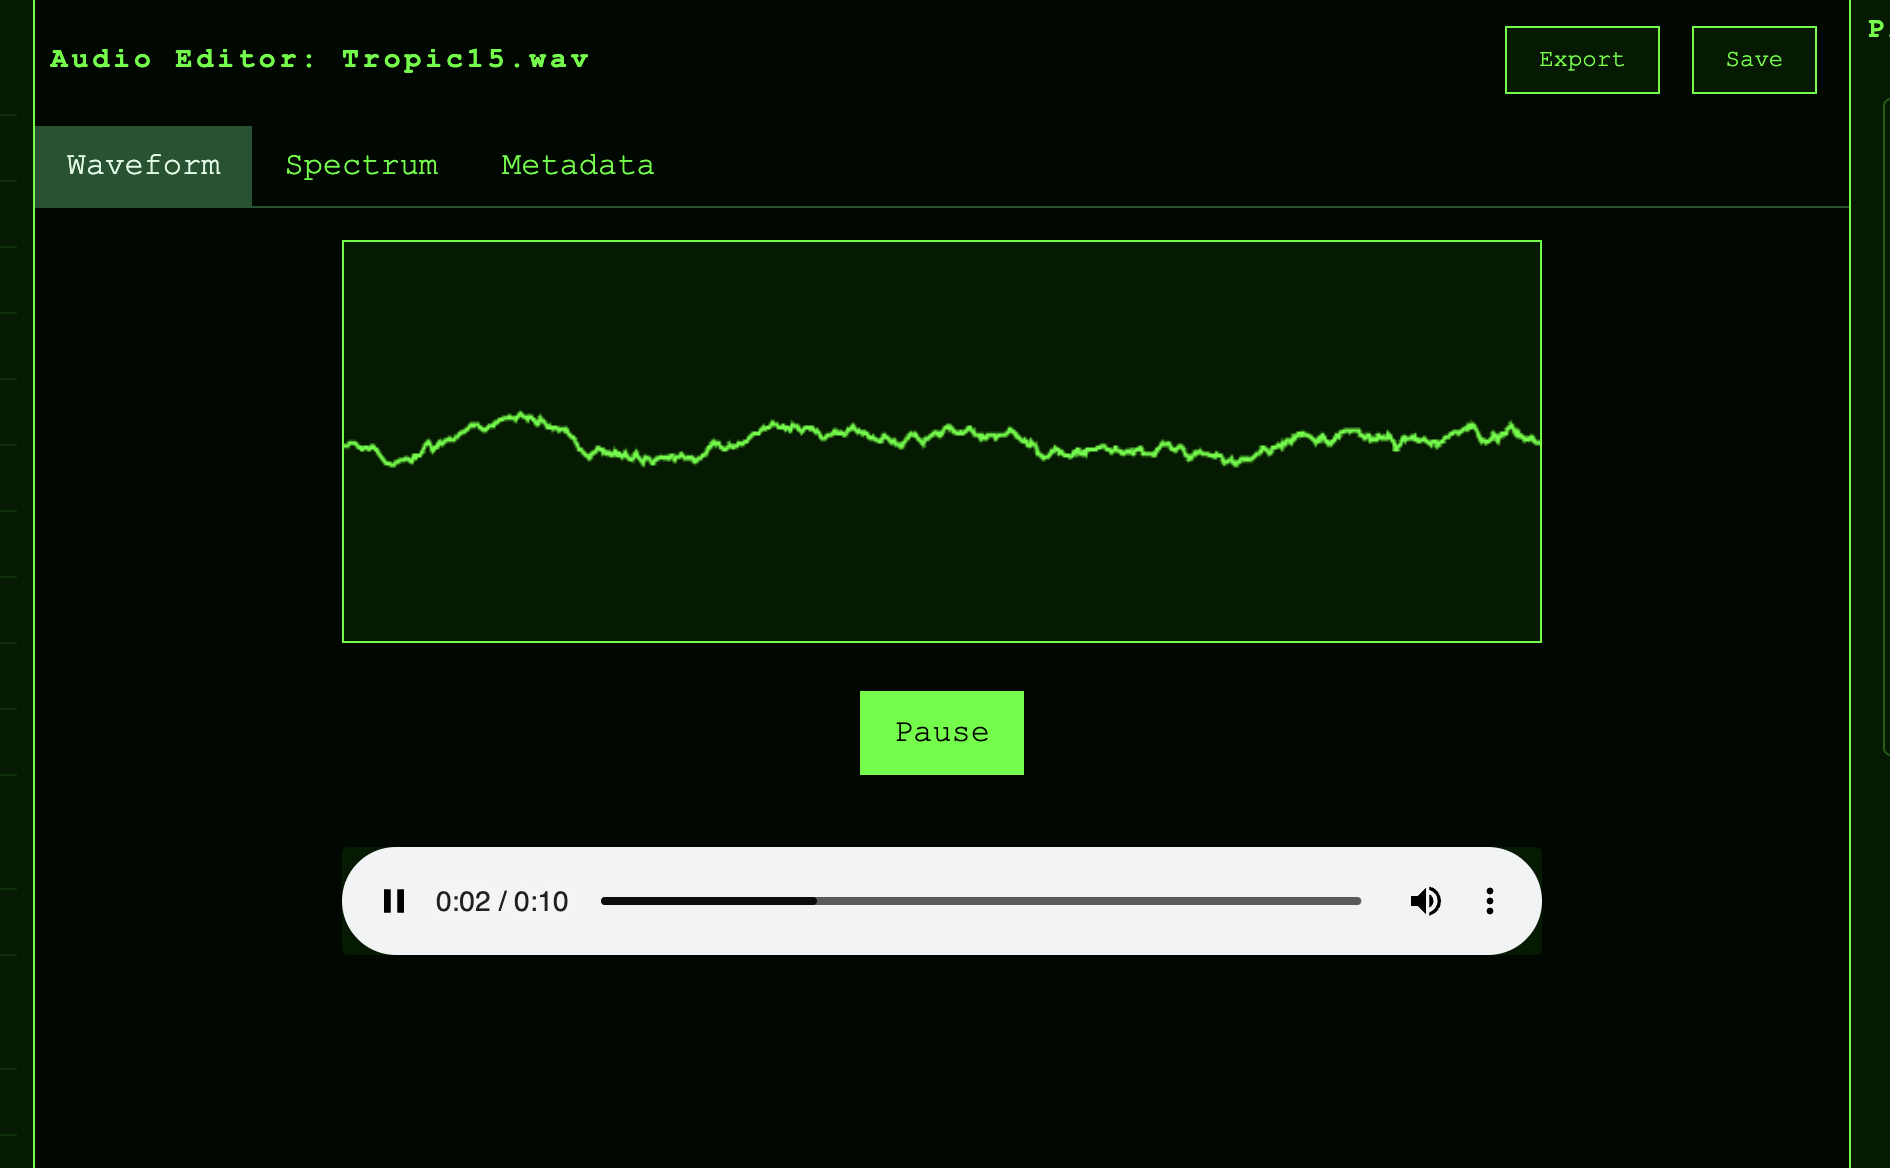The height and width of the screenshot is (1168, 1890).
Task: Select the Waveform tab
Action: tap(143, 166)
